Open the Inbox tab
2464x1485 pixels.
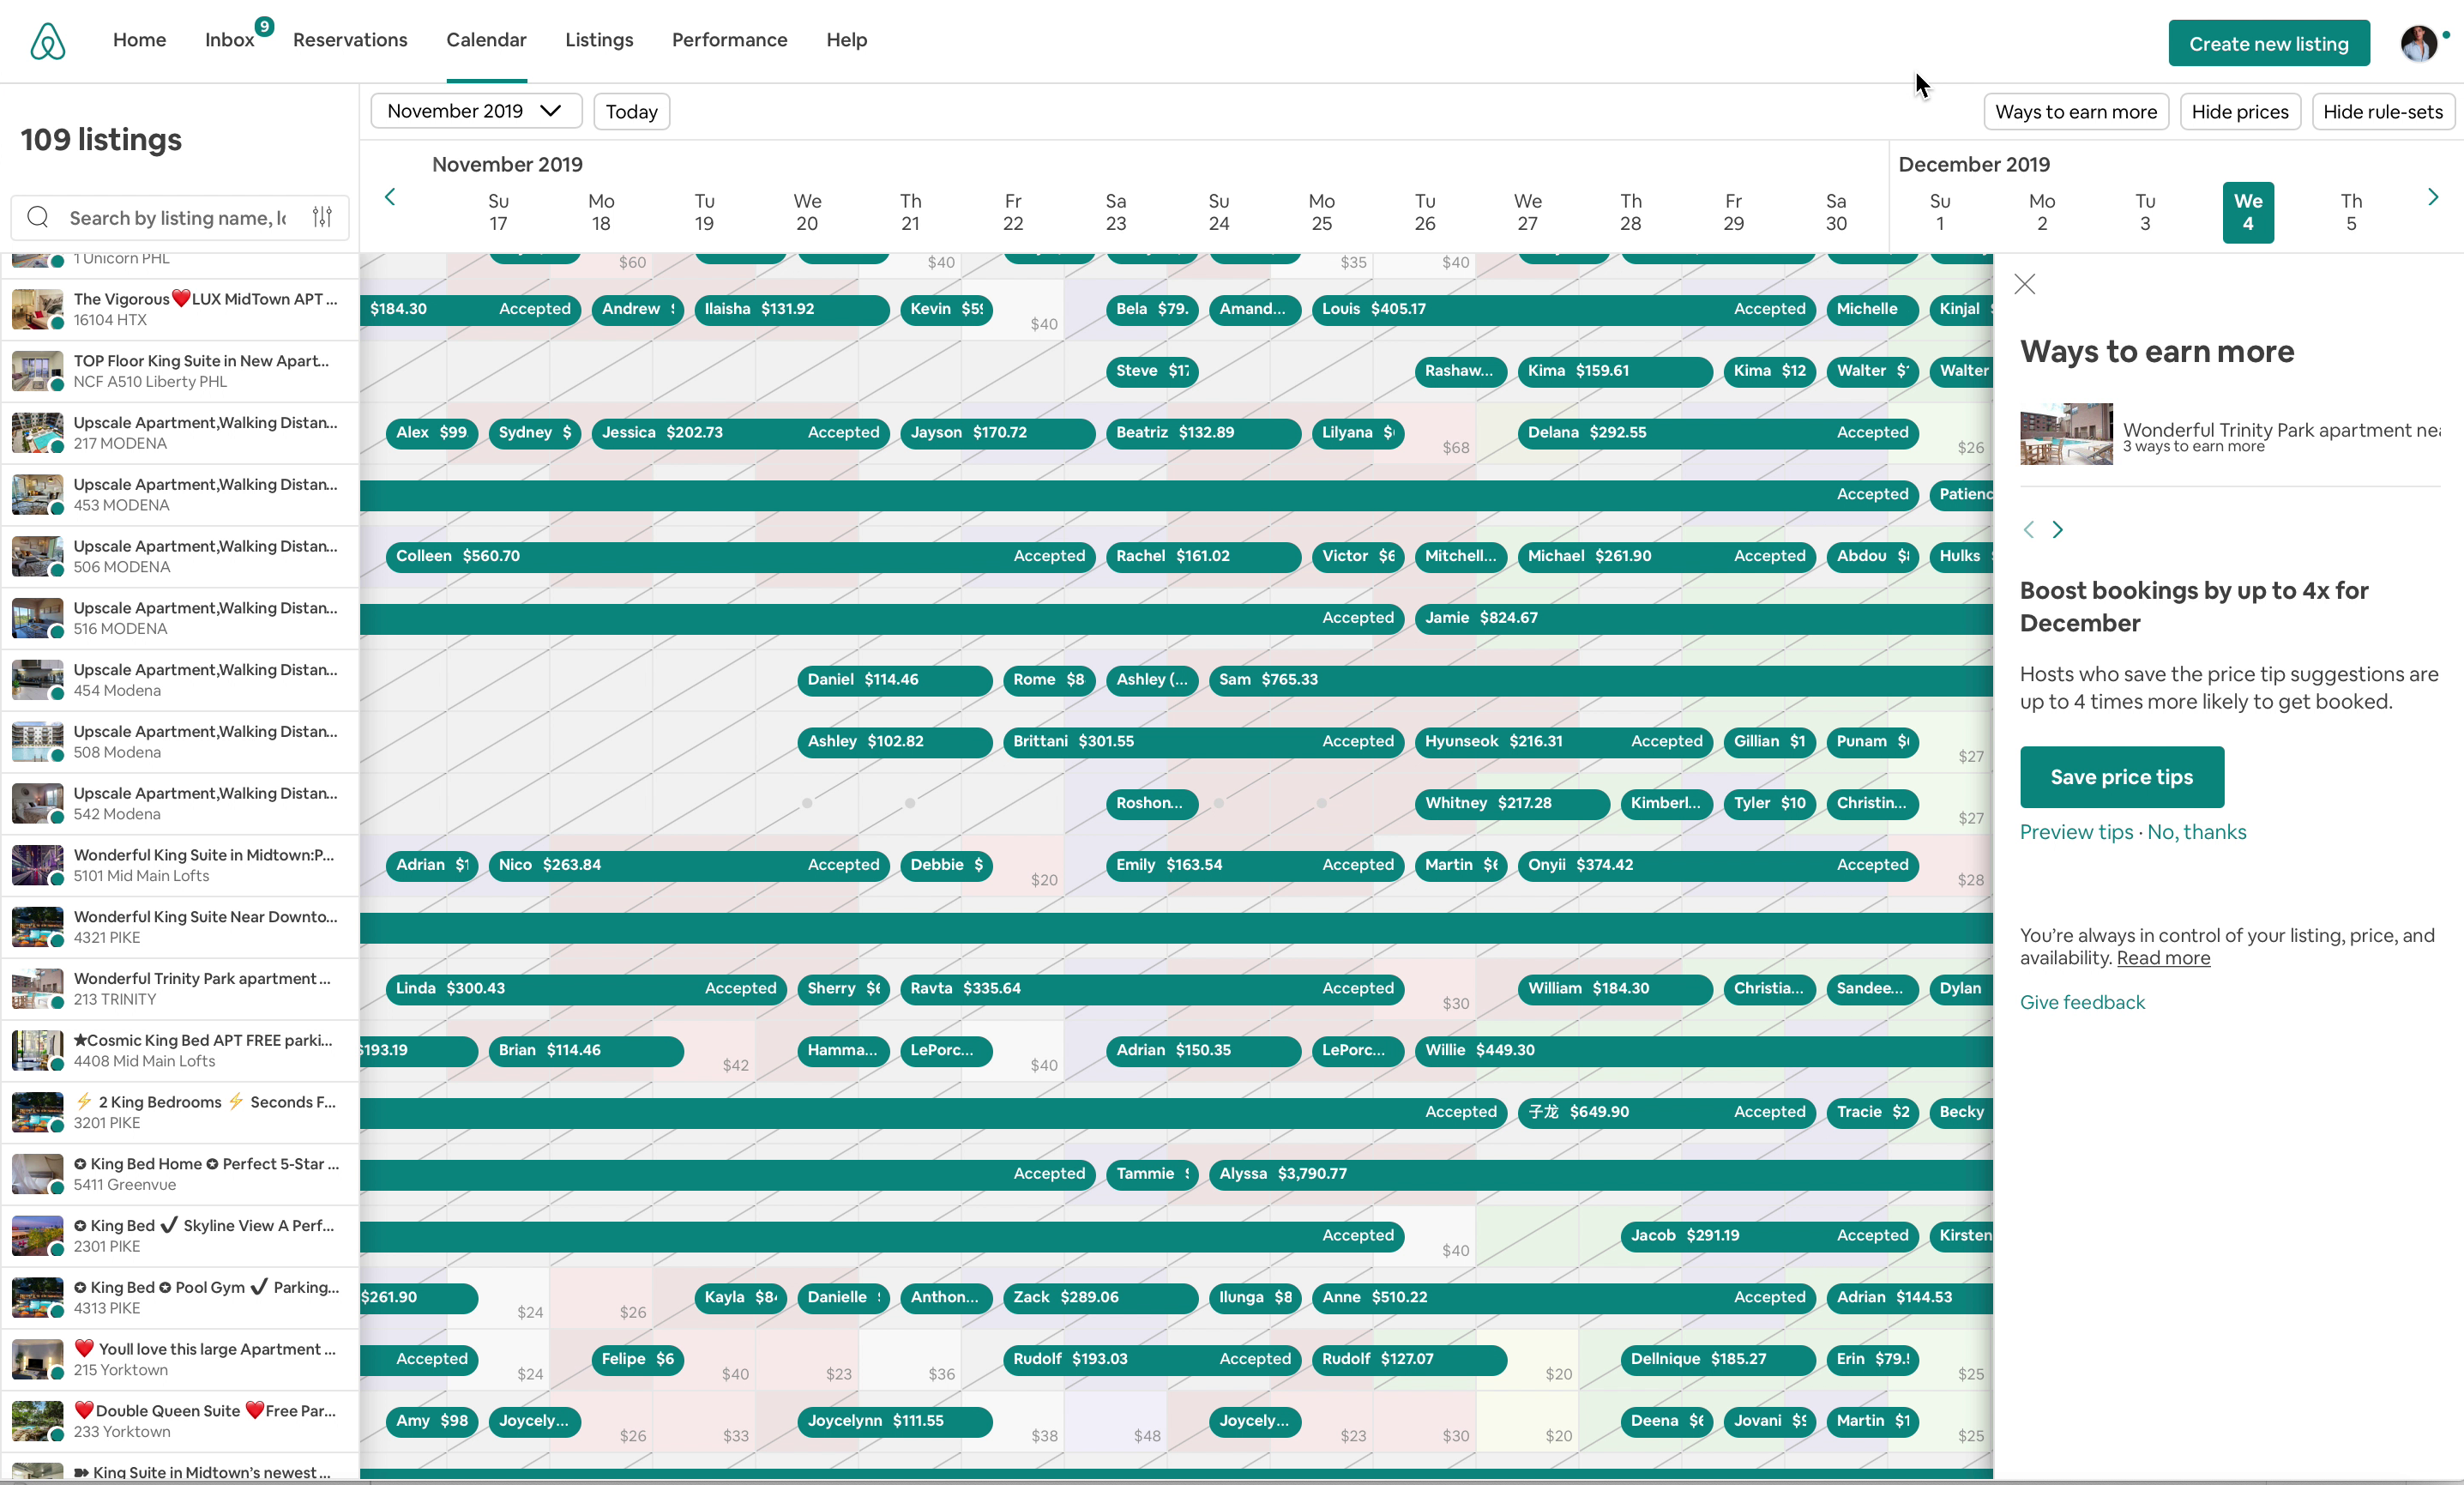pos(229,40)
